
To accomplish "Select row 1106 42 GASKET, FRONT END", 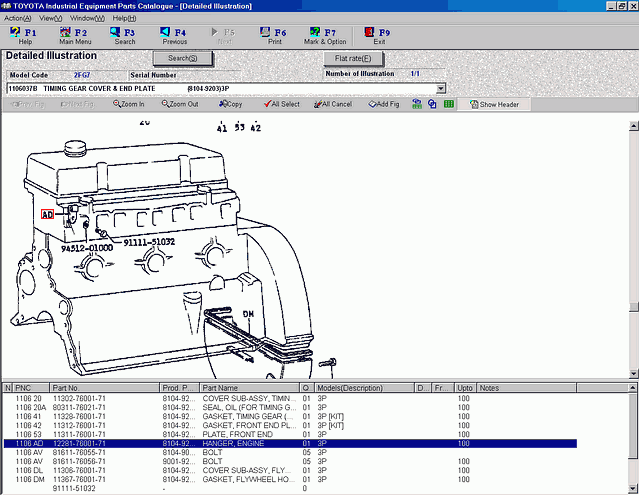I will [x=290, y=425].
